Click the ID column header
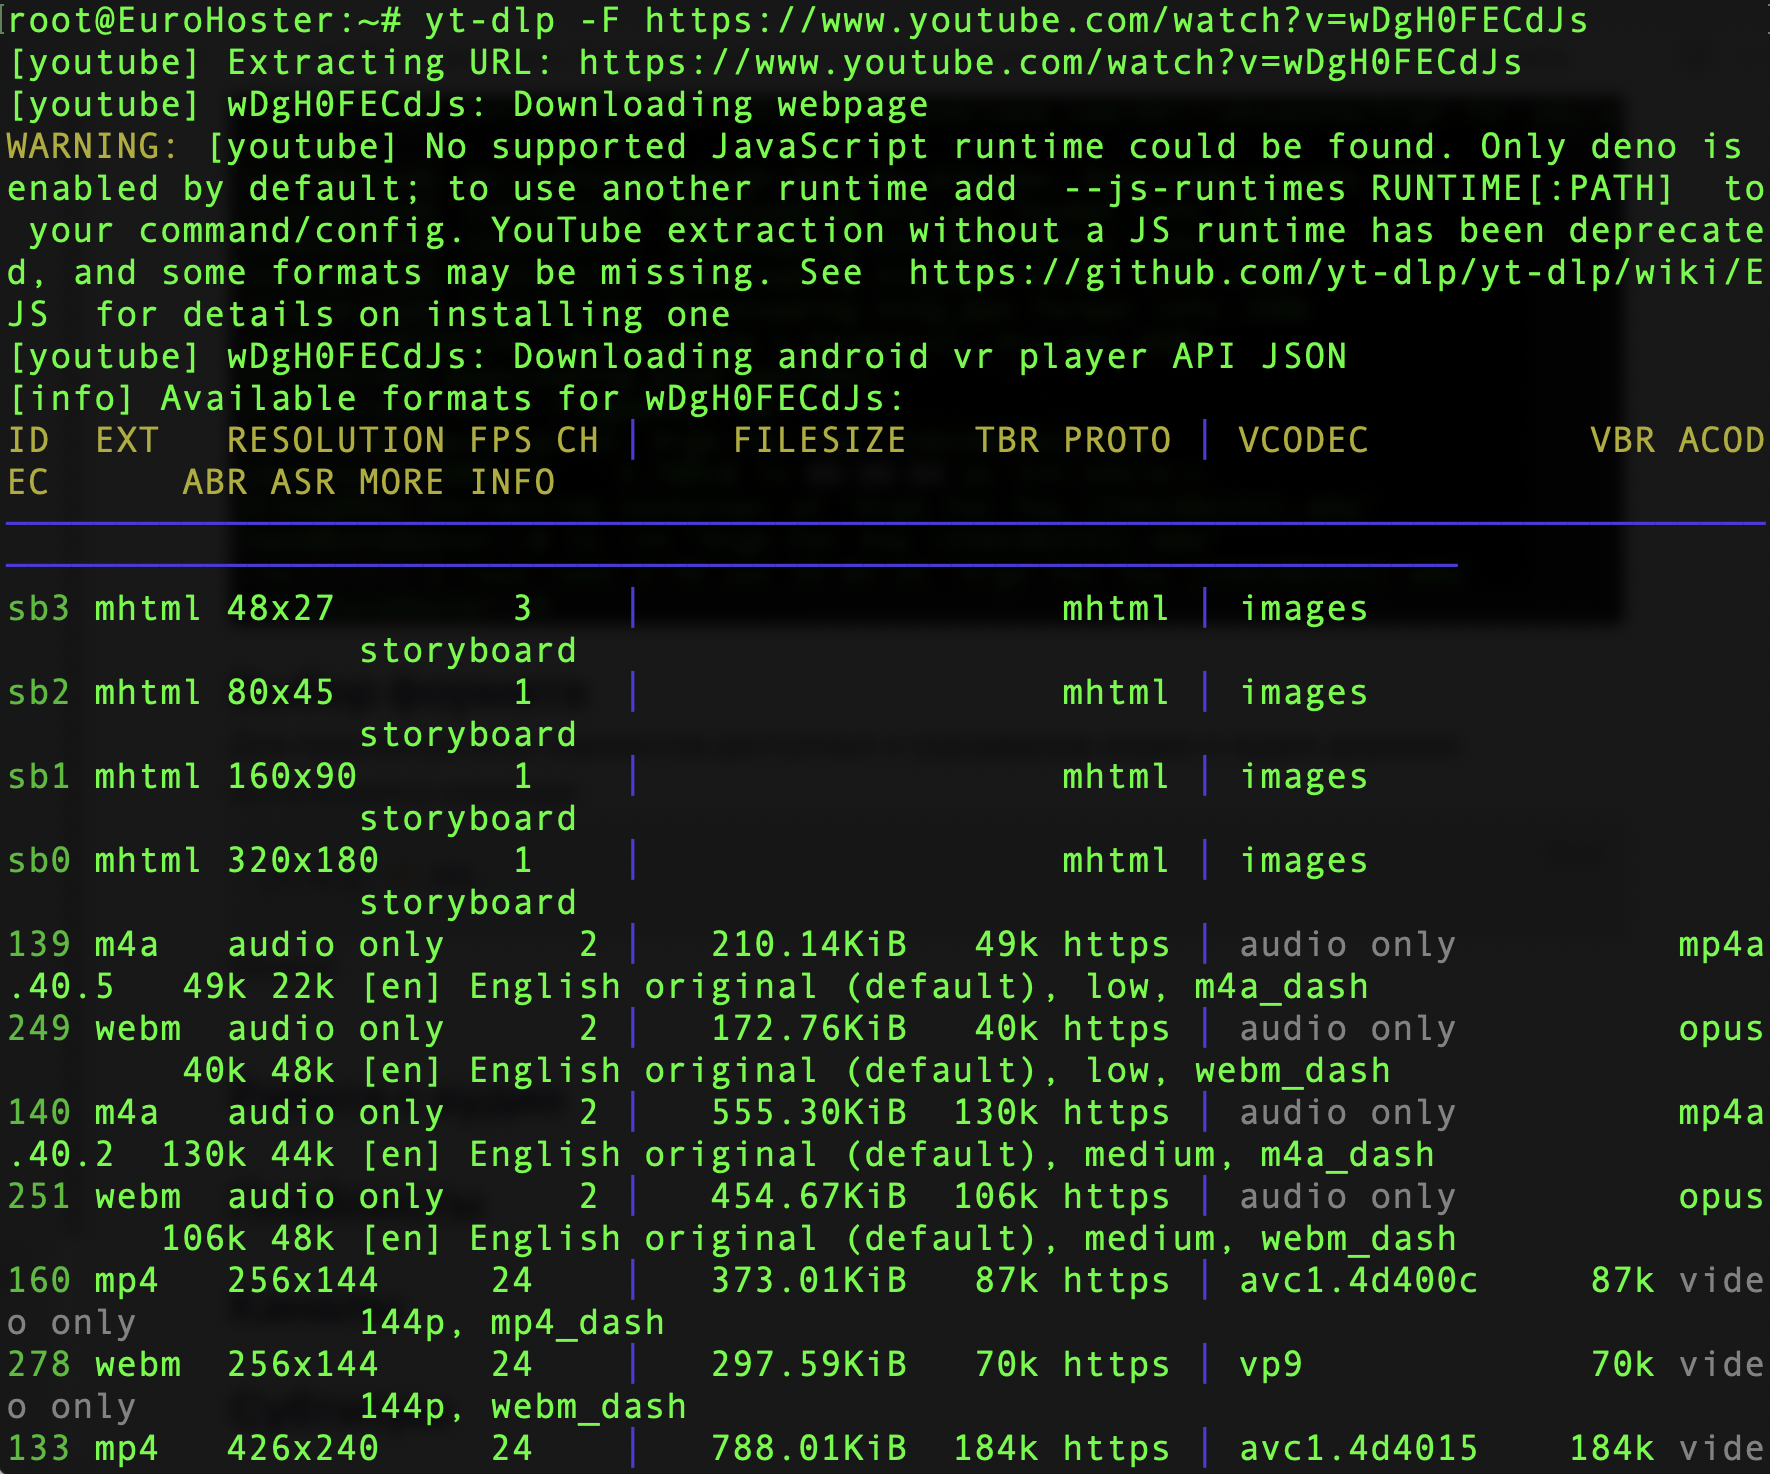The image size is (1770, 1474). pos(29,440)
